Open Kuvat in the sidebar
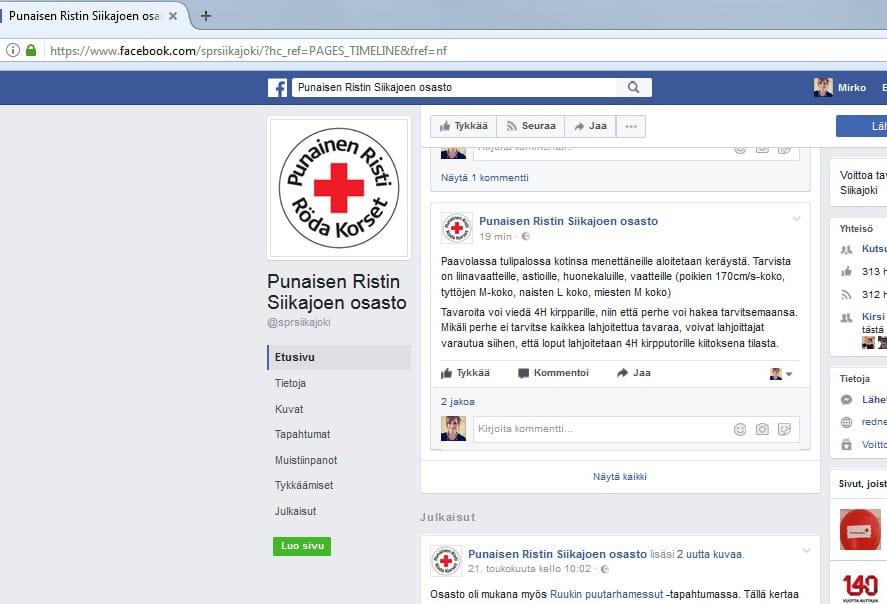The width and height of the screenshot is (887, 604). tap(289, 409)
